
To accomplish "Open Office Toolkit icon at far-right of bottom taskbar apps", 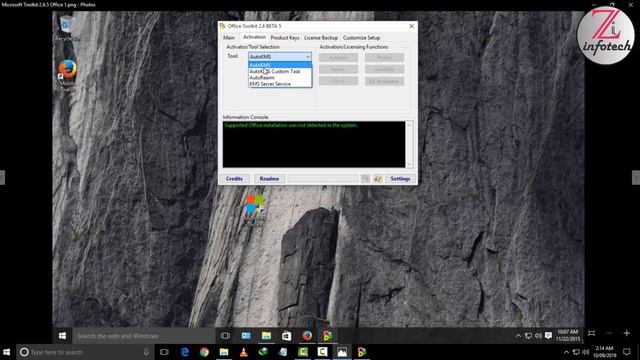I will 362,352.
